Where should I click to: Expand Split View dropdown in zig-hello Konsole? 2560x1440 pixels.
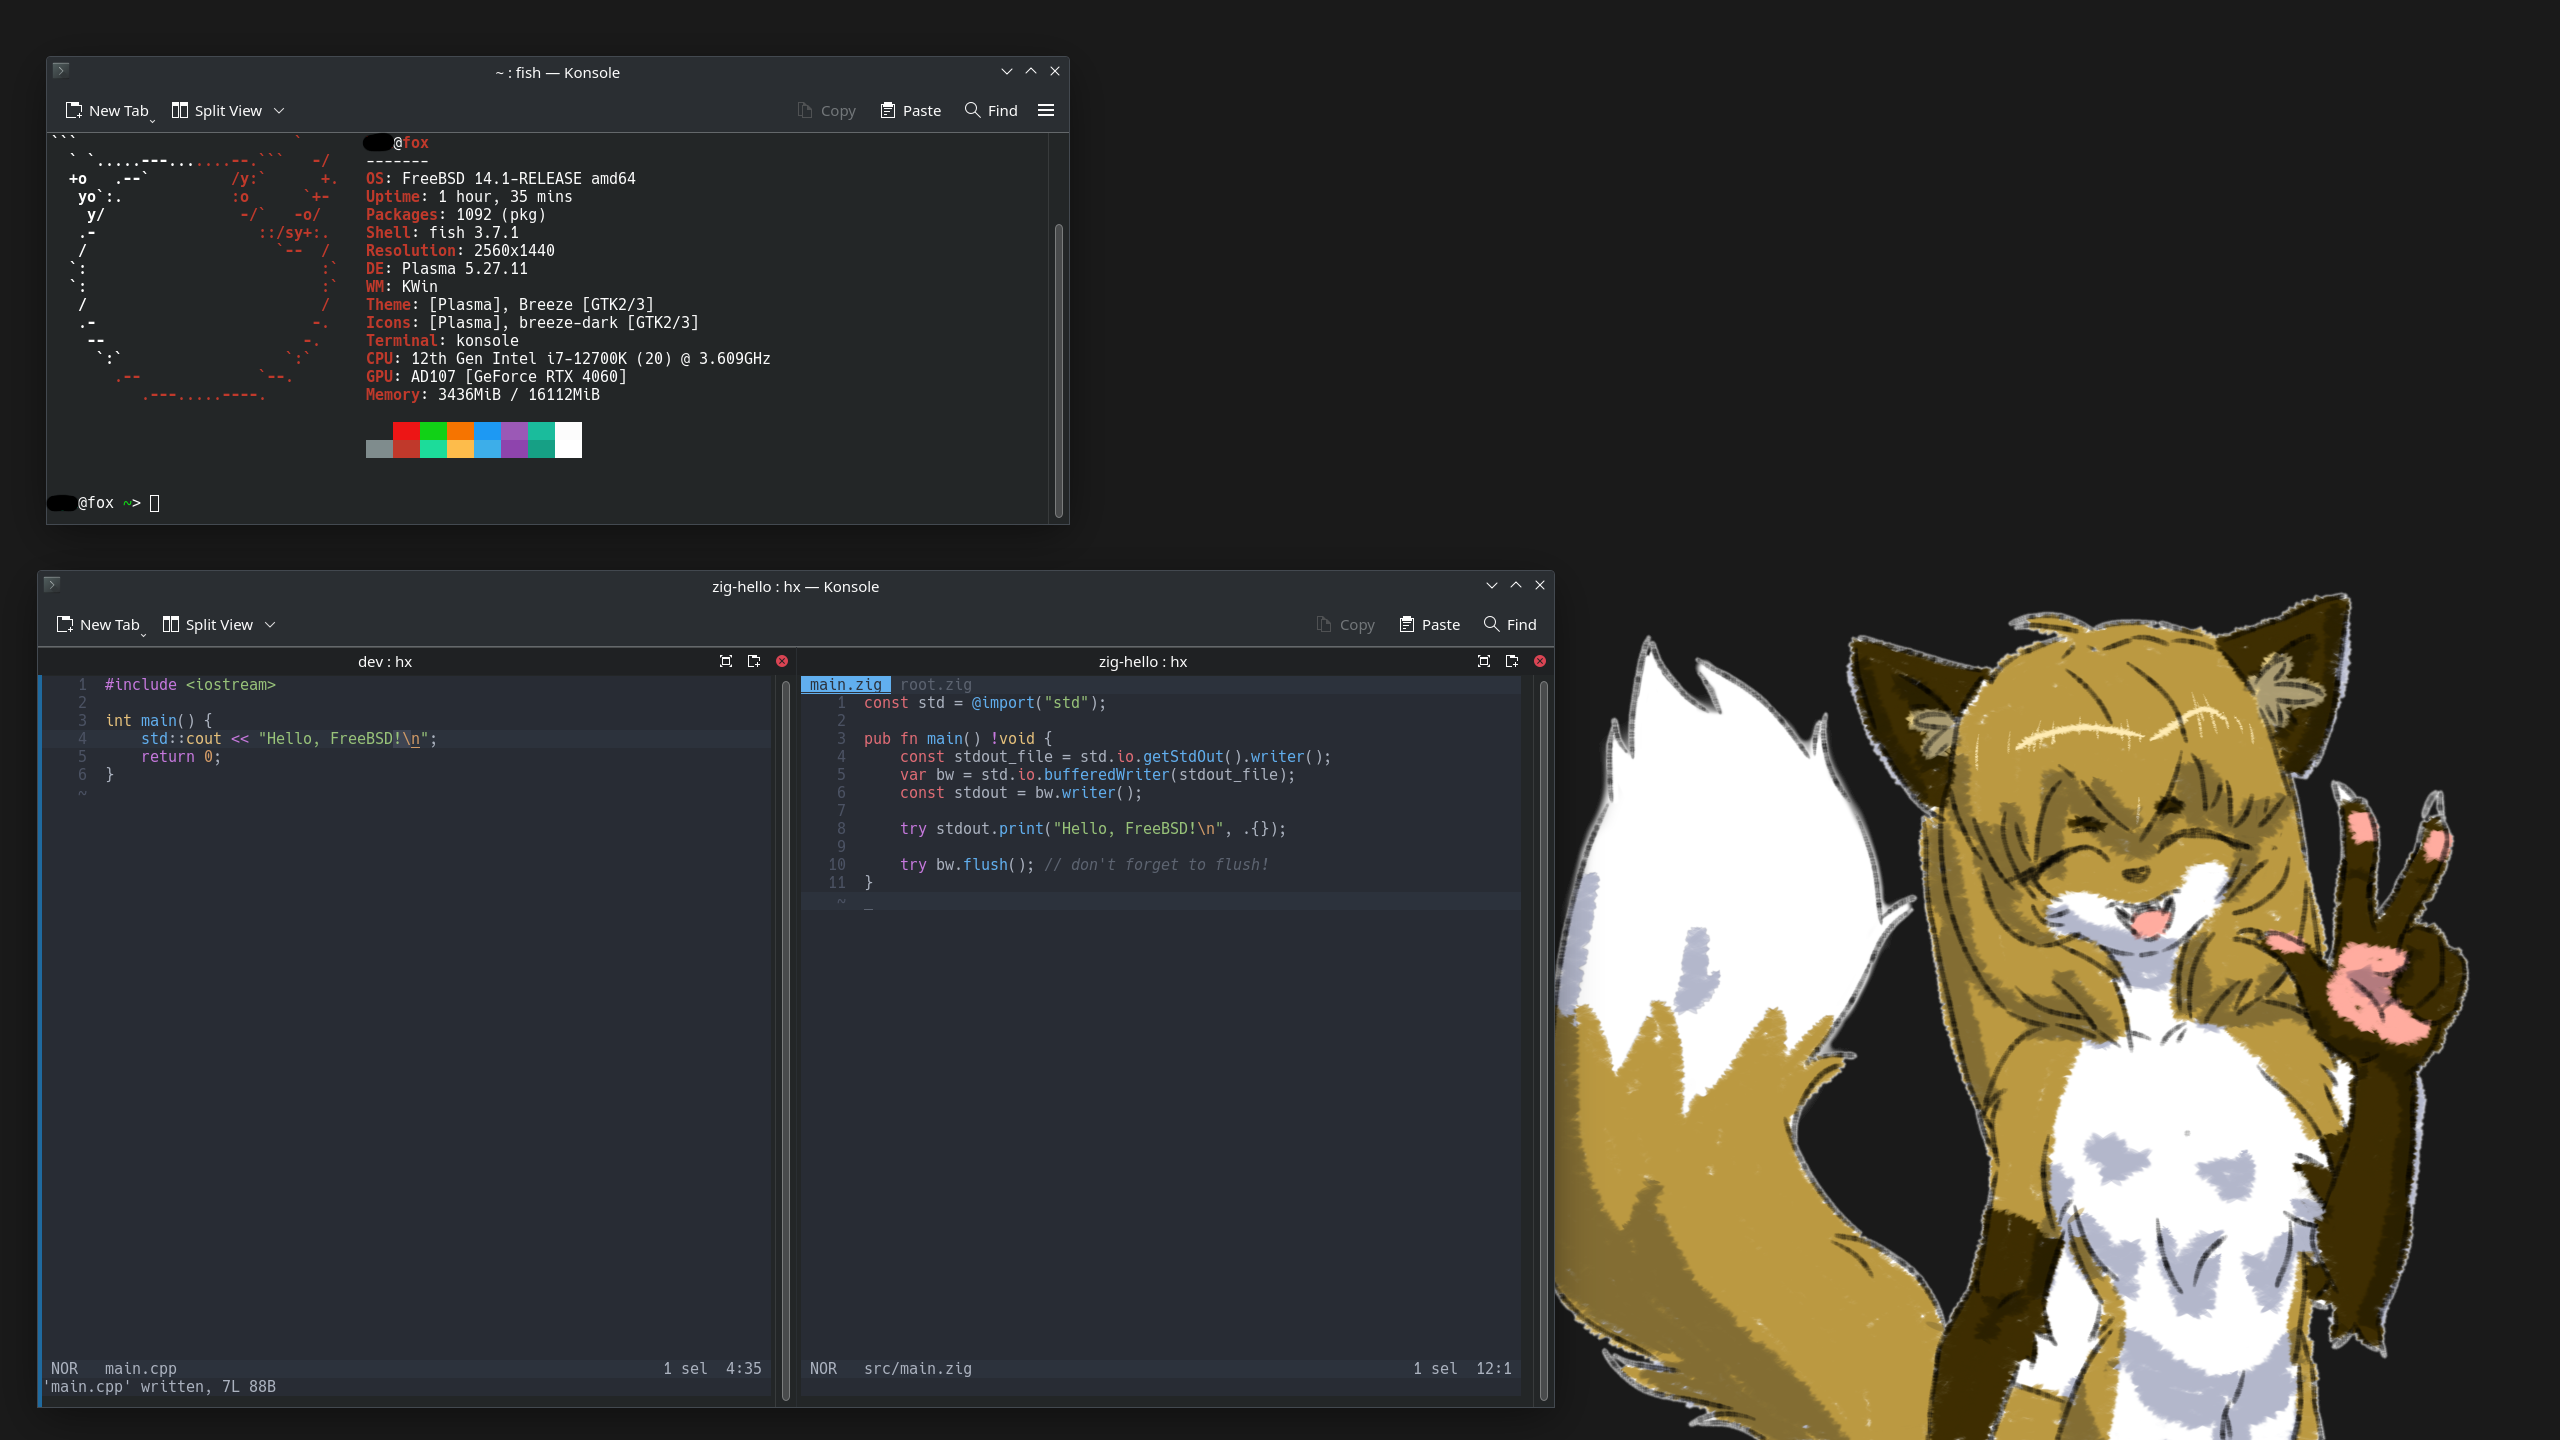pyautogui.click(x=270, y=624)
